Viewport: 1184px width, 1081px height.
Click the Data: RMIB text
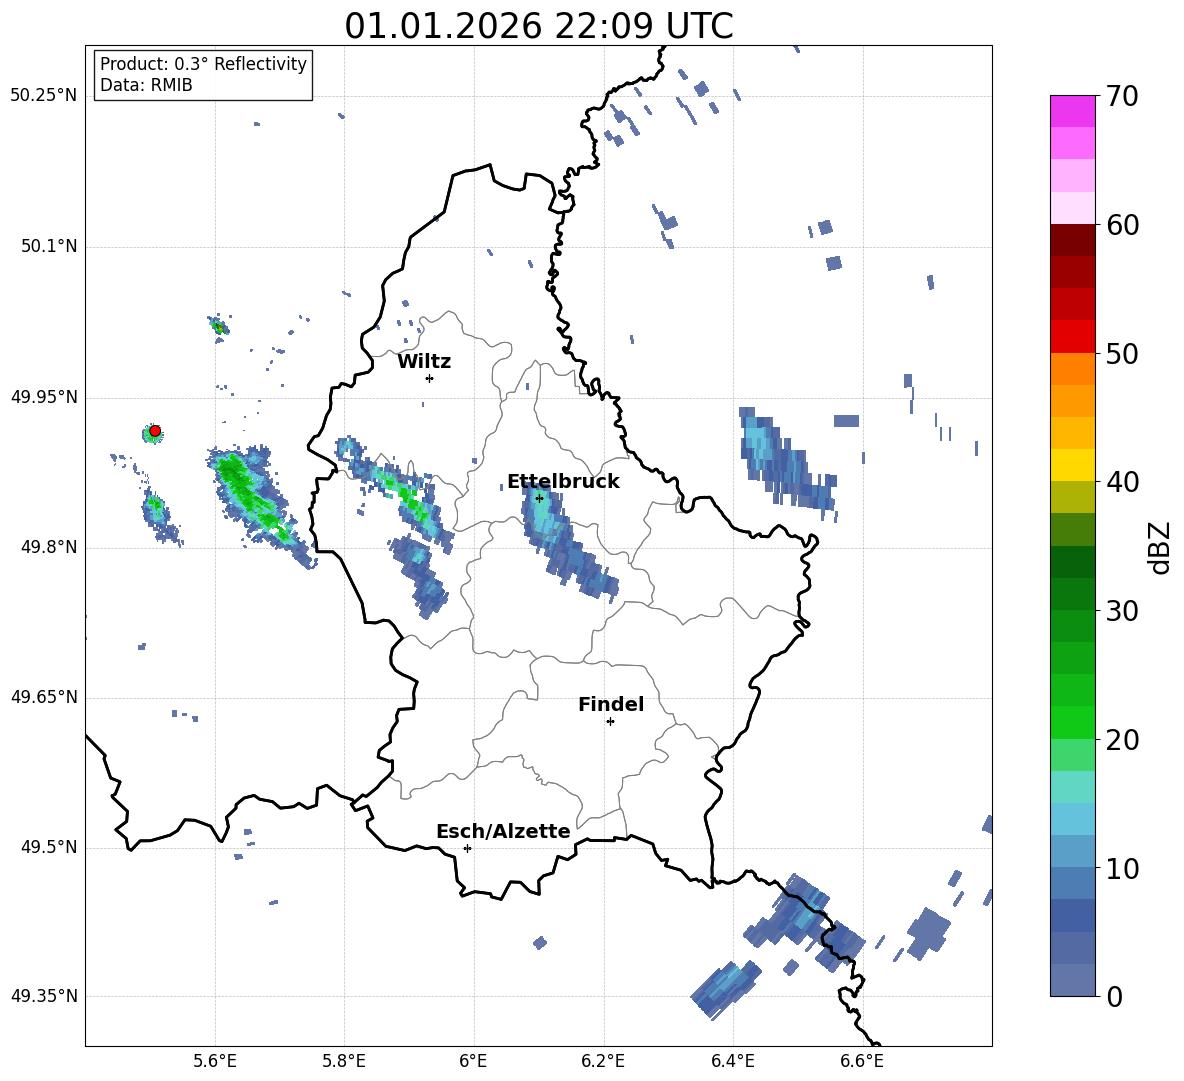146,85
